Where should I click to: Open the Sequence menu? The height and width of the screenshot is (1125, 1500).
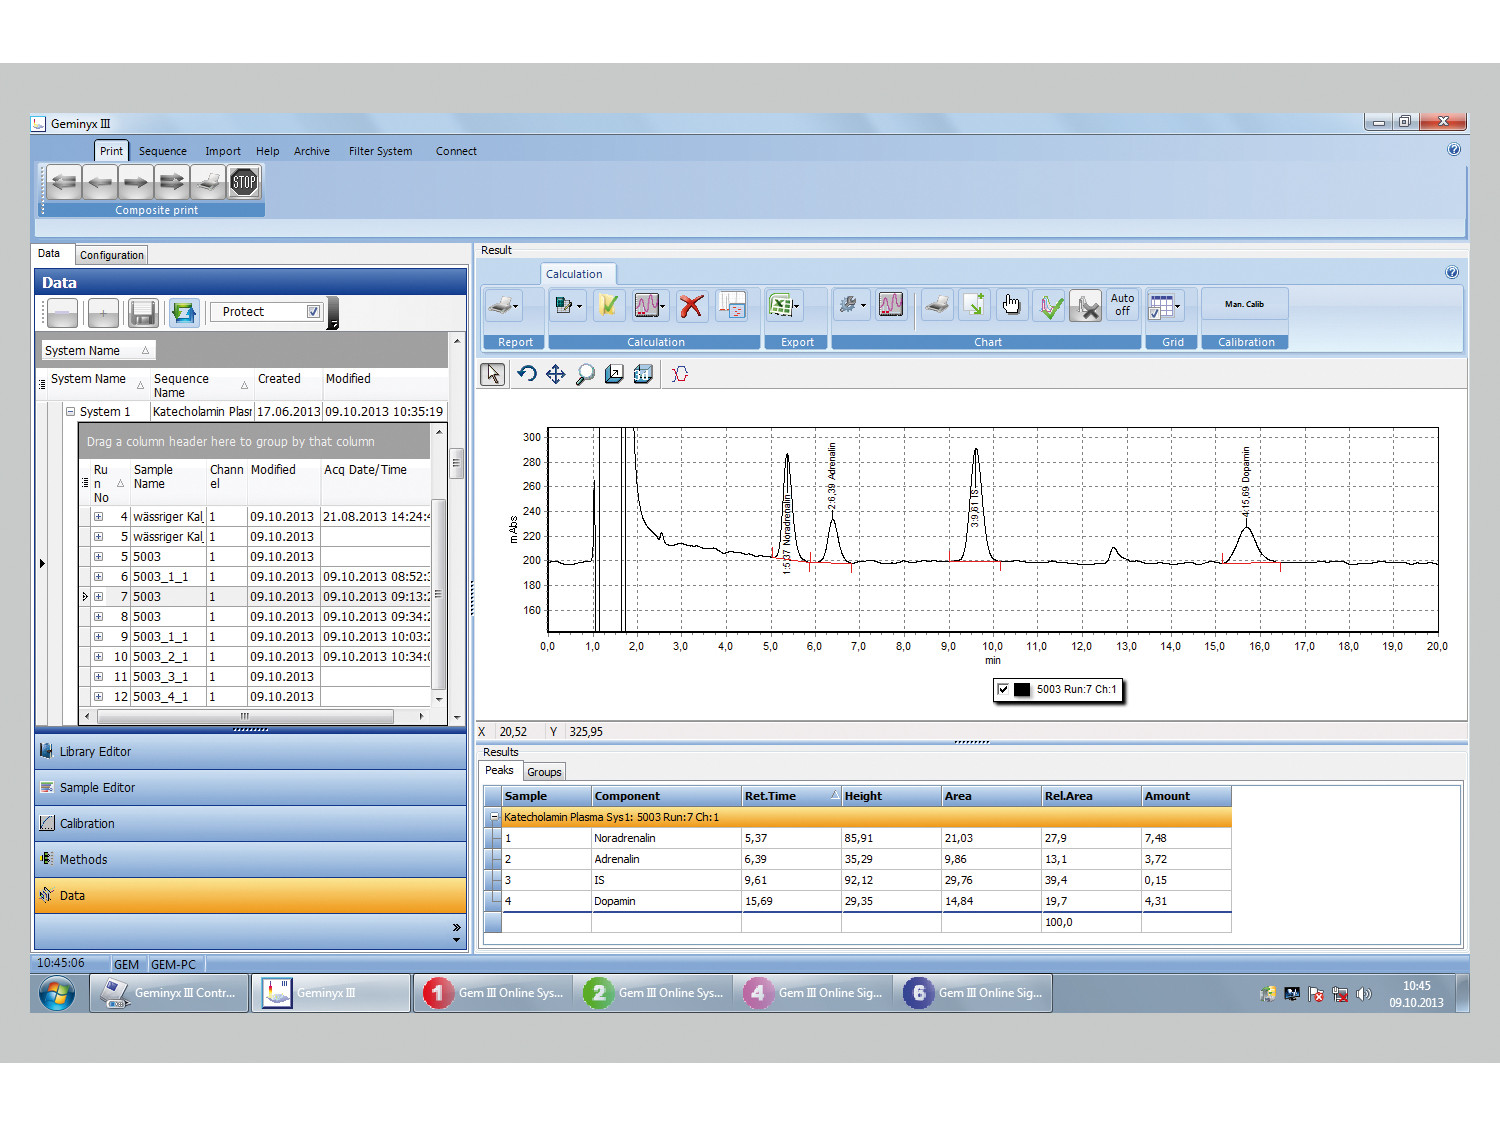[x=162, y=151]
